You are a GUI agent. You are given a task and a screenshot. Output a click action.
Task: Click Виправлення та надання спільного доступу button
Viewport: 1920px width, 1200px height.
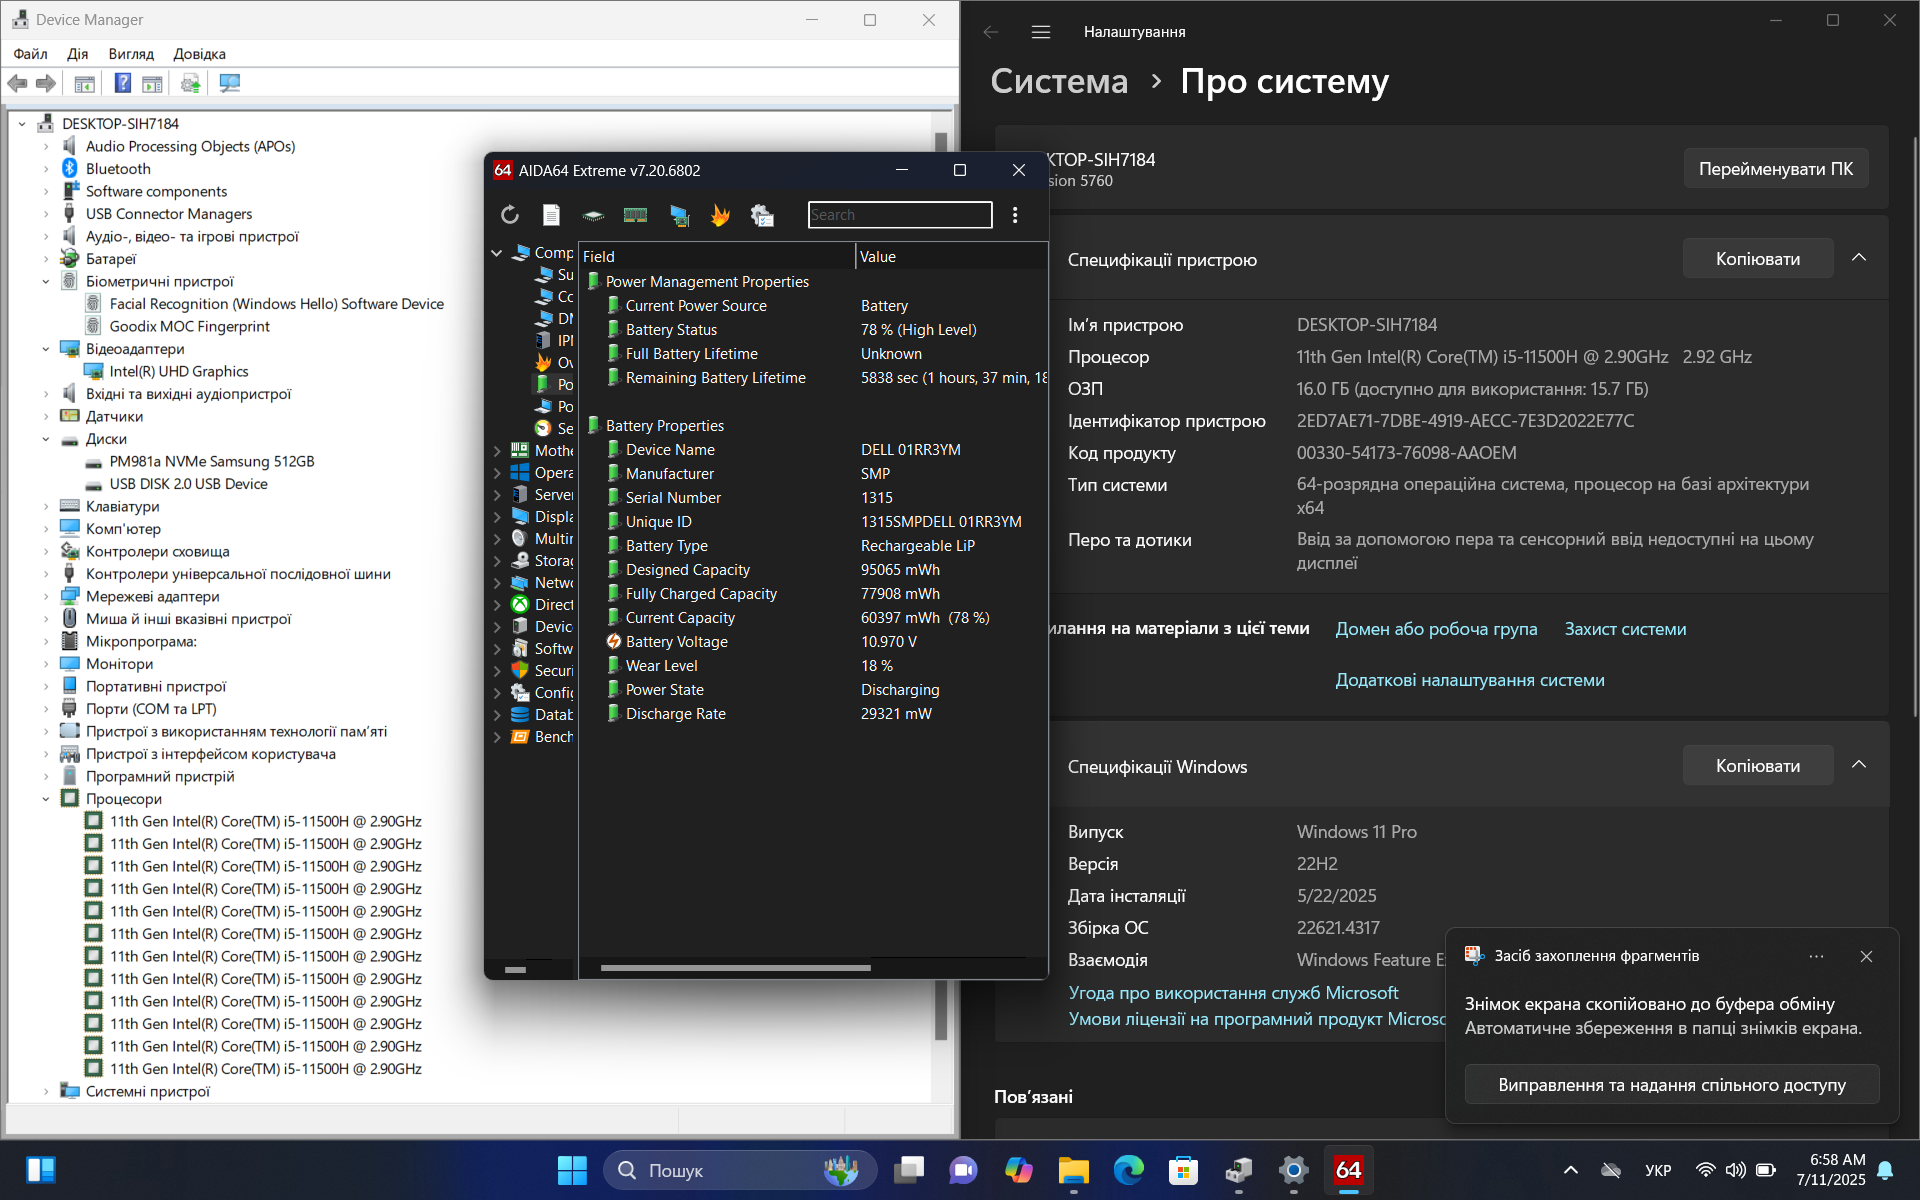(x=1672, y=1084)
